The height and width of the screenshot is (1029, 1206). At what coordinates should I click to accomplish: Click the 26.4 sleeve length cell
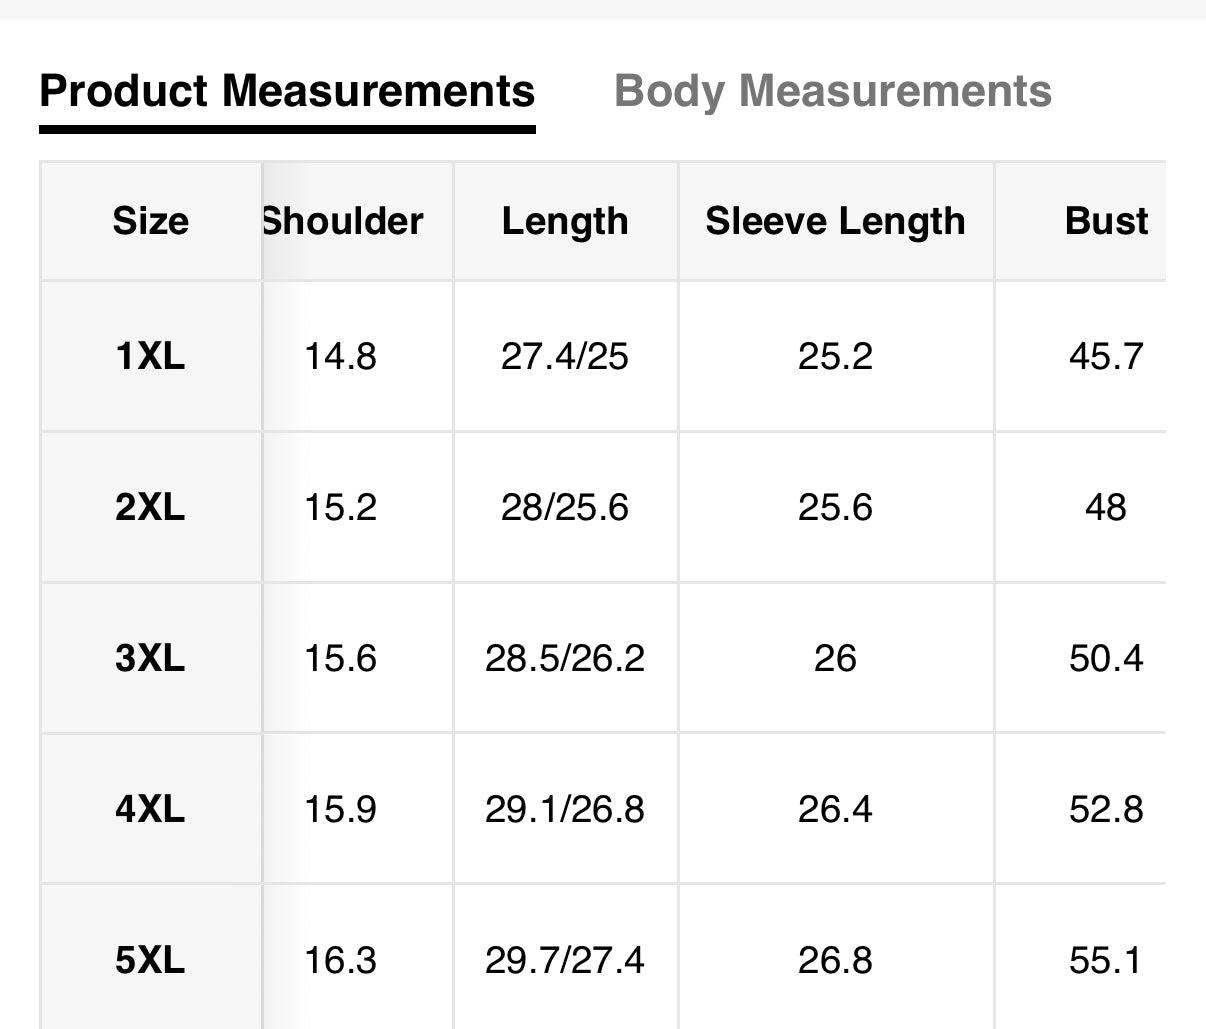(835, 809)
